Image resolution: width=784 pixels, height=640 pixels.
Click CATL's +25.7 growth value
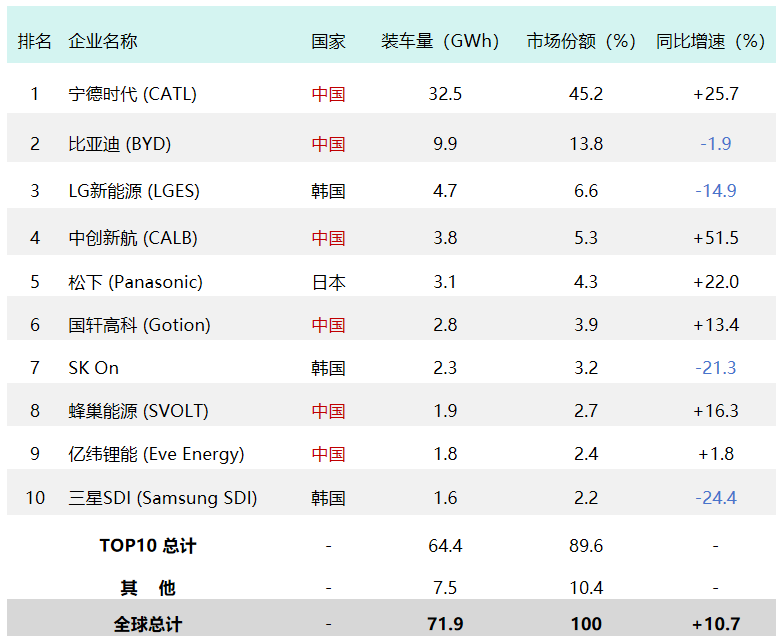point(715,94)
